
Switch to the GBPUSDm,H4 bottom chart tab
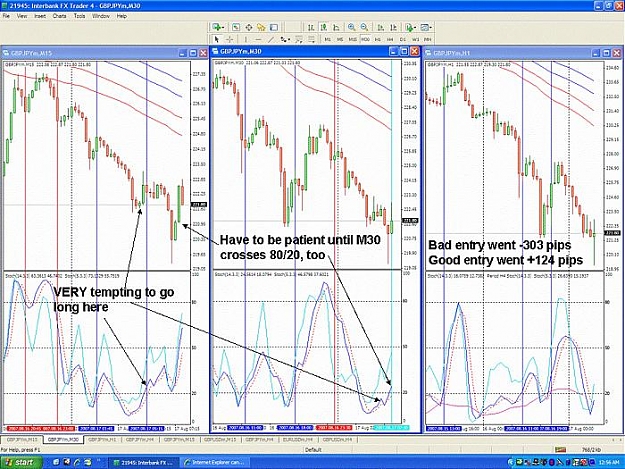coord(337,440)
